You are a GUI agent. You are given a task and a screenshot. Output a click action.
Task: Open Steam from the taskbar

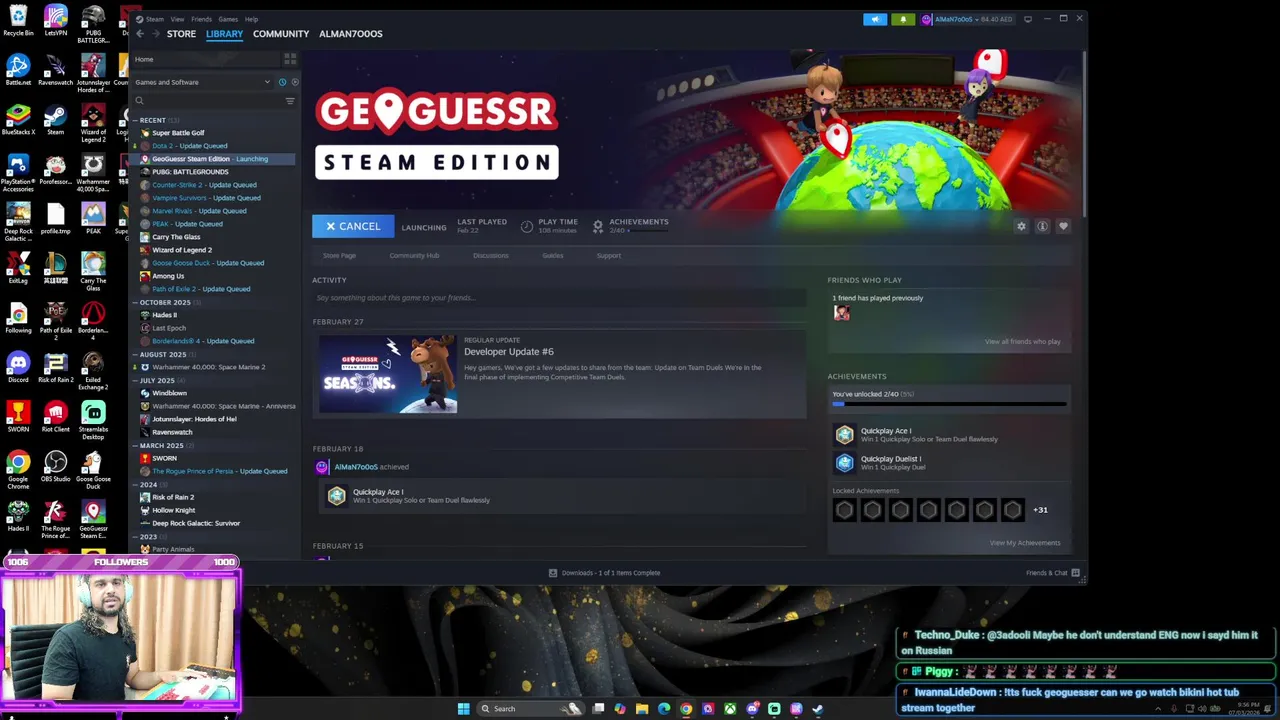click(x=818, y=709)
